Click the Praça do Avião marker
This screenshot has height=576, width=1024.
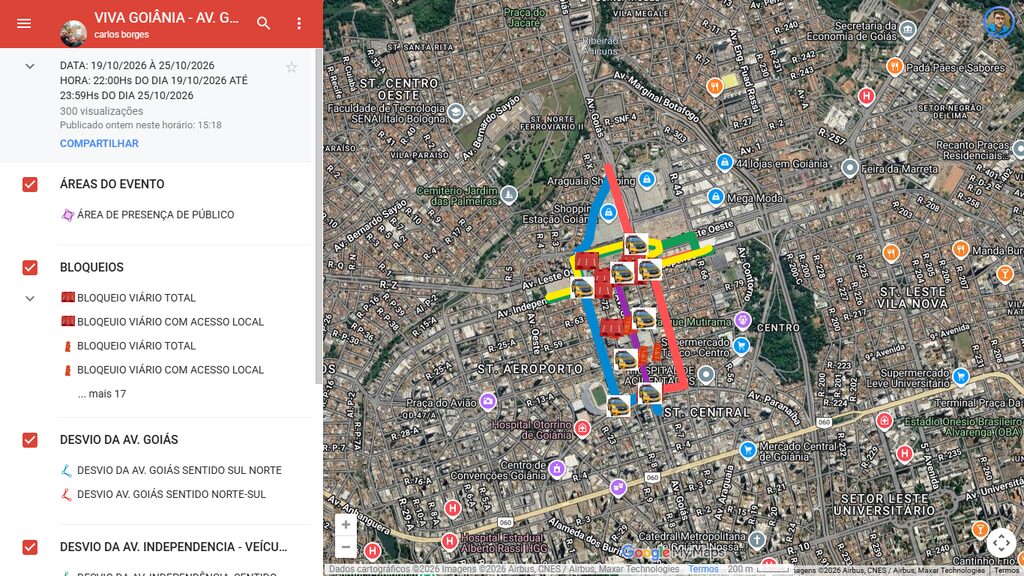pos(488,401)
